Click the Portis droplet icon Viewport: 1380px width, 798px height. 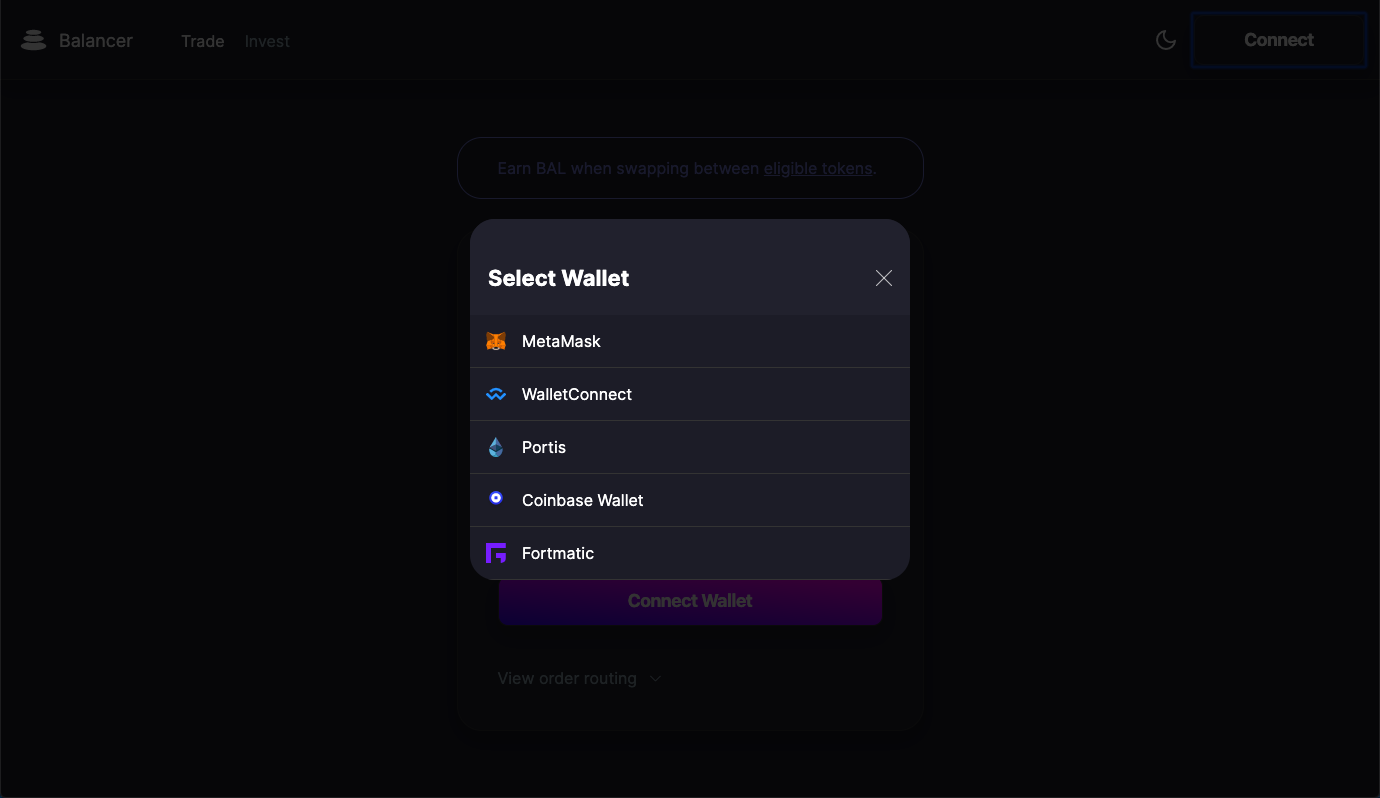tap(496, 447)
